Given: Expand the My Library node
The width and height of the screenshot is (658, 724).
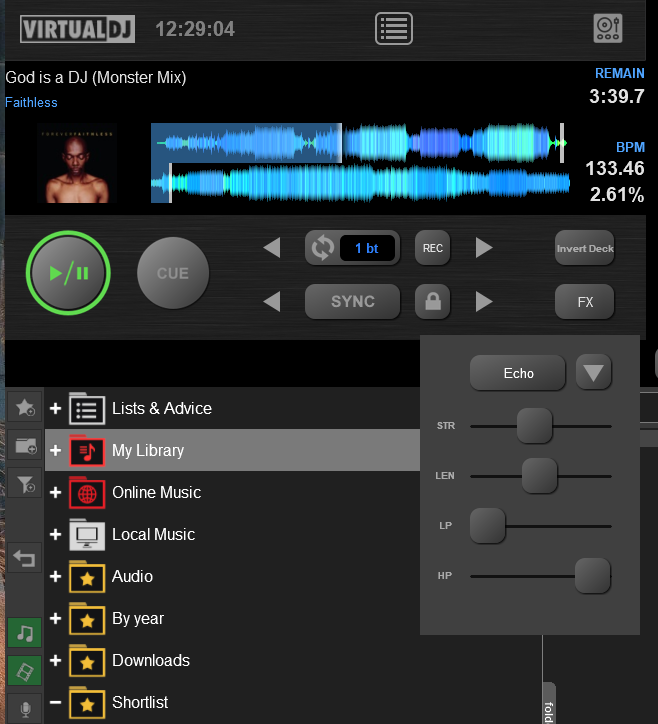Looking at the screenshot, I should [55, 450].
